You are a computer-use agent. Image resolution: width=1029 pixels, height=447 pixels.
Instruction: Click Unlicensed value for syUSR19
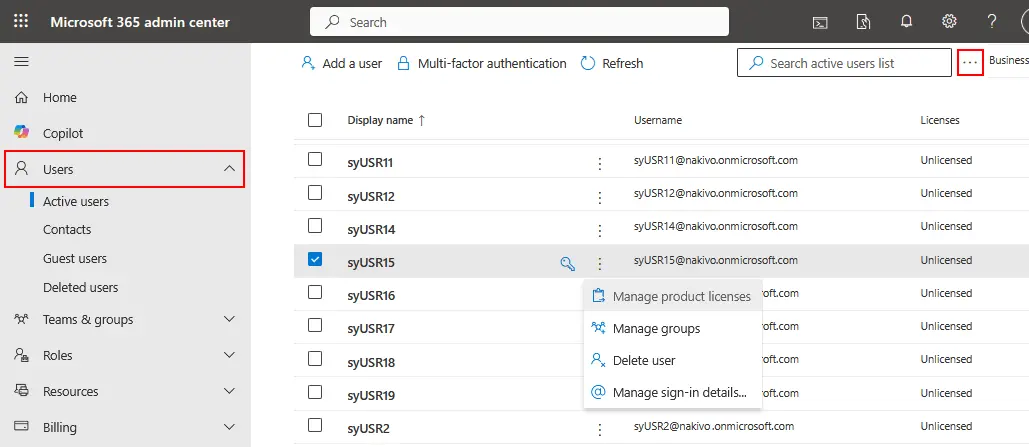(946, 393)
